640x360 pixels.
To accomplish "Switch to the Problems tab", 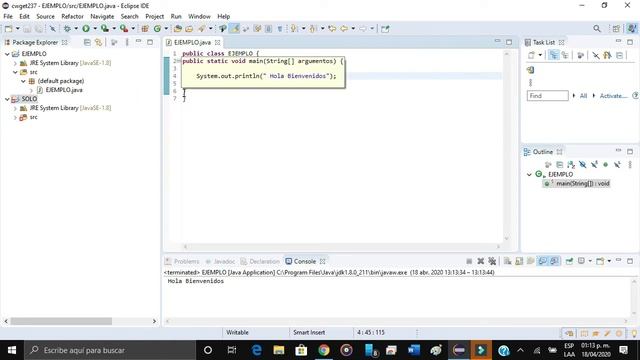I will tap(182, 261).
